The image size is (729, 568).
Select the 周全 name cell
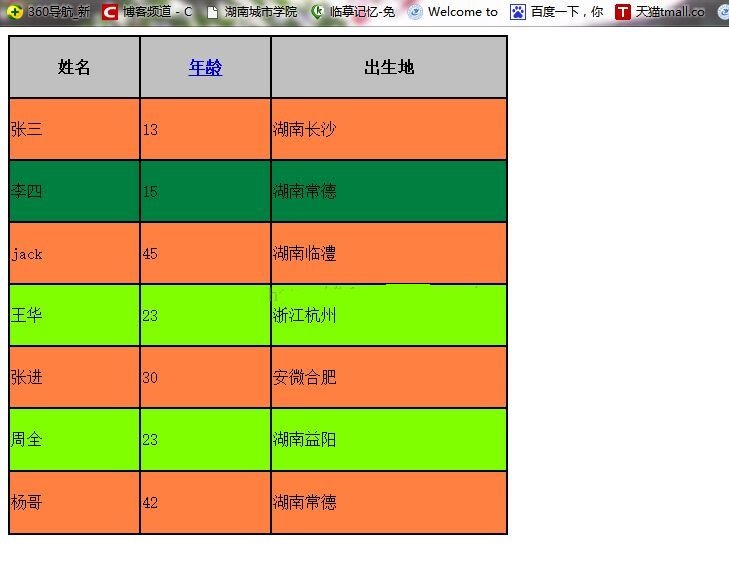(74, 439)
